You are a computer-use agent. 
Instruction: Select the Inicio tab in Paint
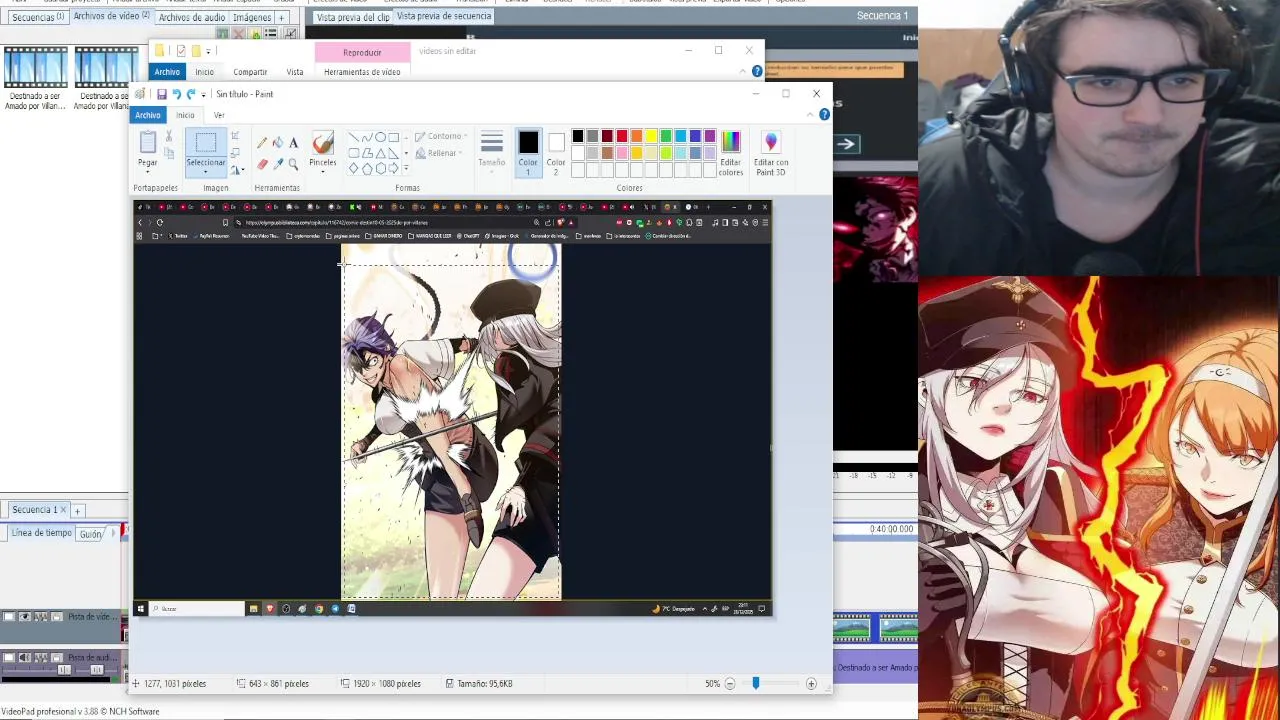point(185,115)
